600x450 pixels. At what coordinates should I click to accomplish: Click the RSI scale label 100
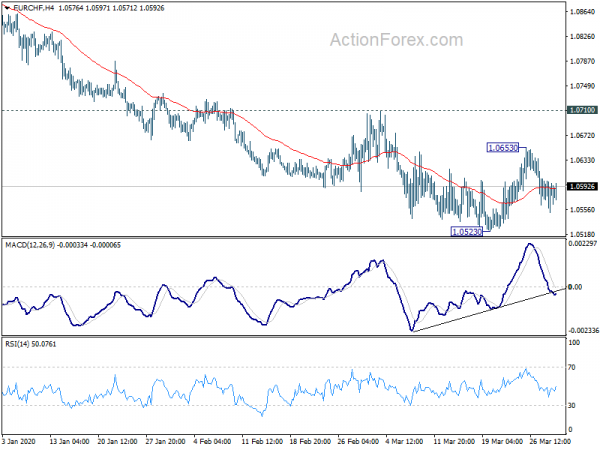tap(574, 343)
